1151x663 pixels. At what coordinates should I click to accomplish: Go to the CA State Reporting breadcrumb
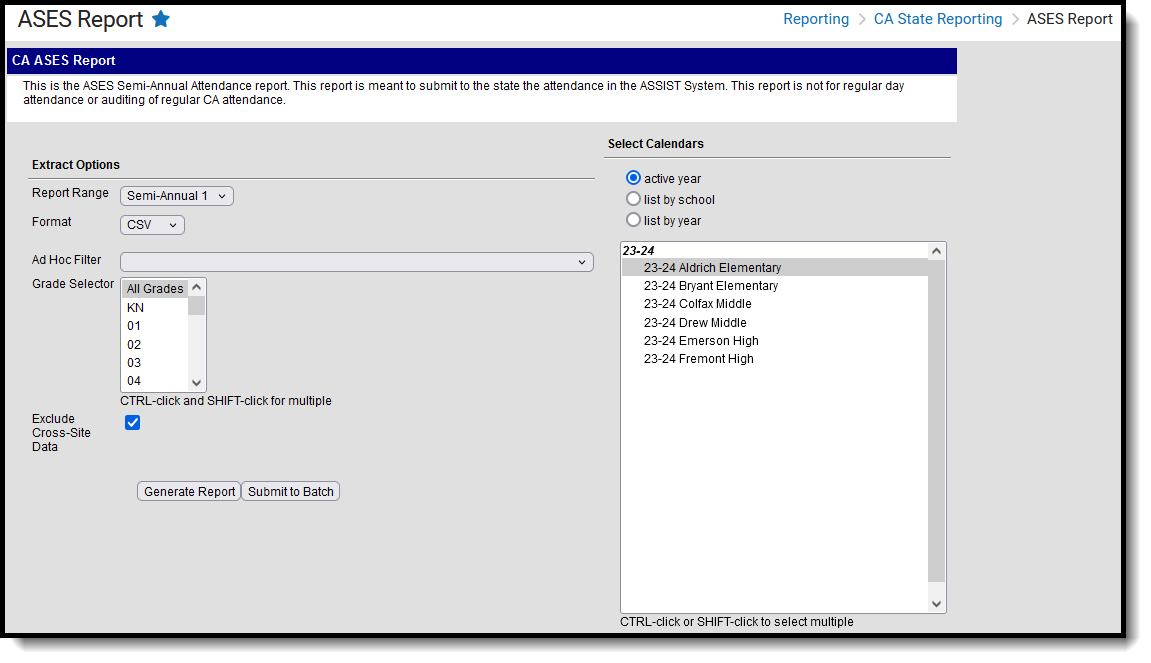click(x=937, y=19)
